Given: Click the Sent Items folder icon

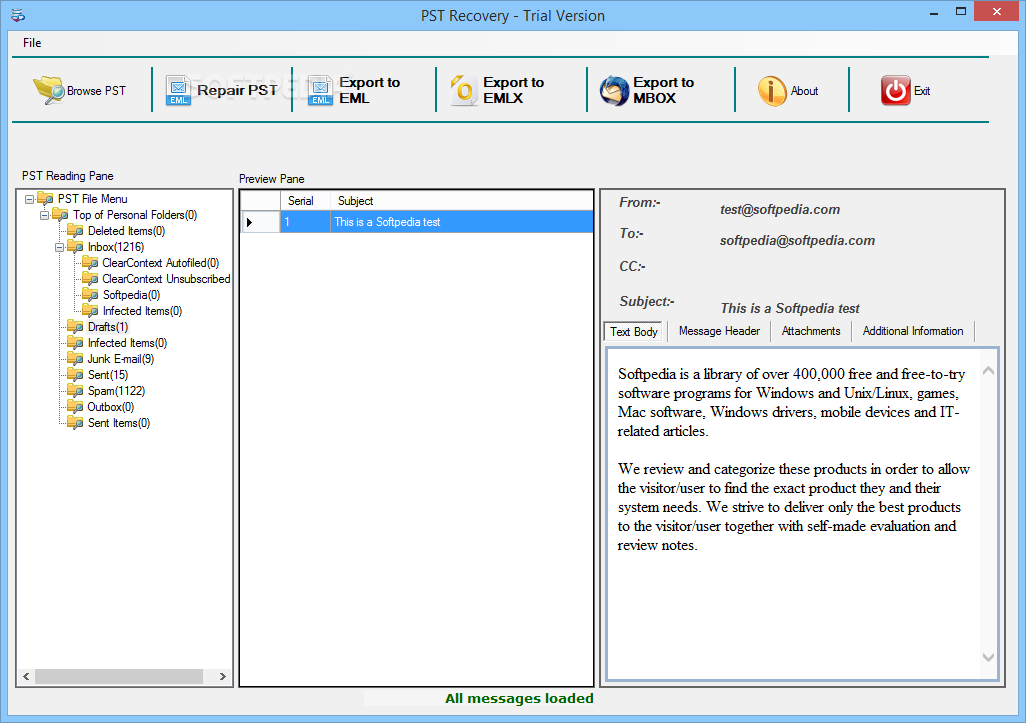Looking at the screenshot, I should (x=76, y=423).
